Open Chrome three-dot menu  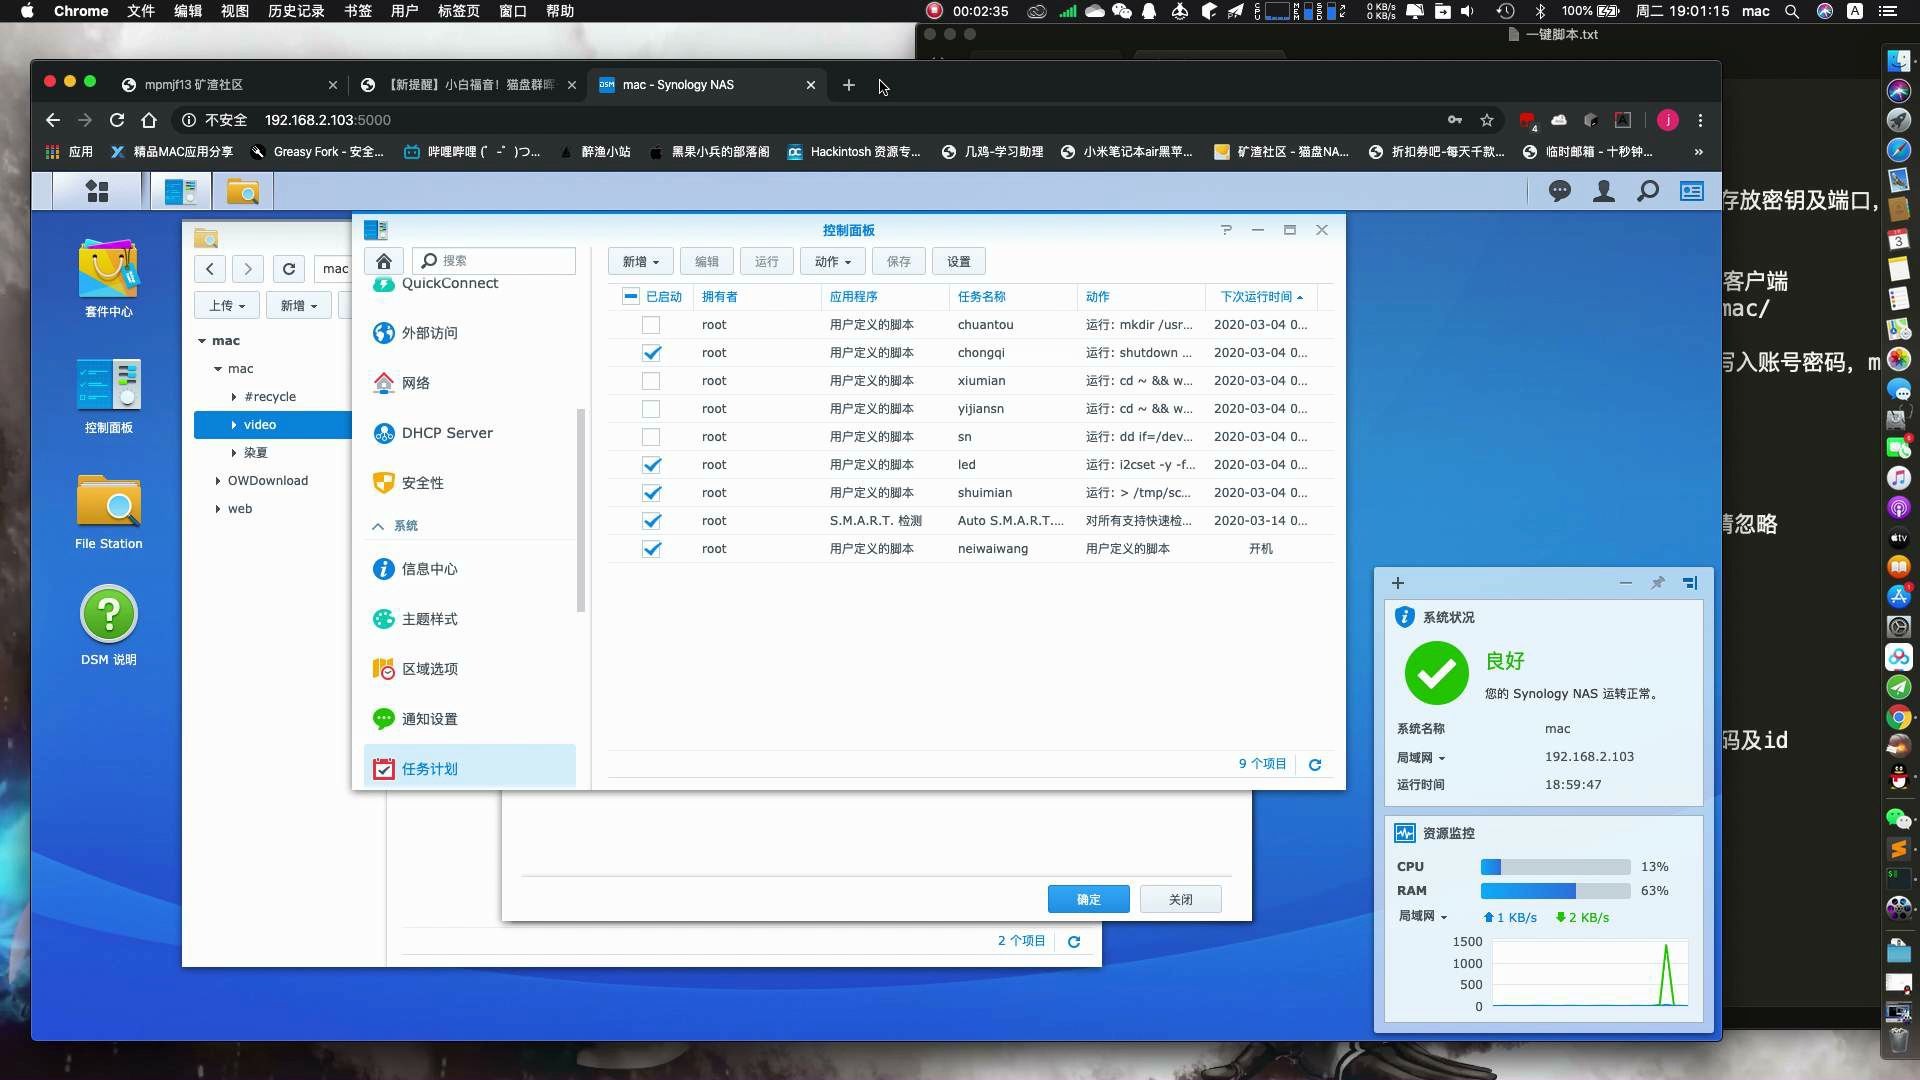tap(1700, 120)
